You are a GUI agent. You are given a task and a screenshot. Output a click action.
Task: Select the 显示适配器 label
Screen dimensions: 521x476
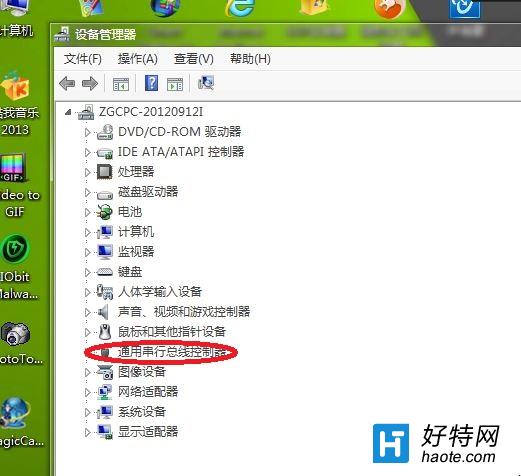click(x=148, y=432)
